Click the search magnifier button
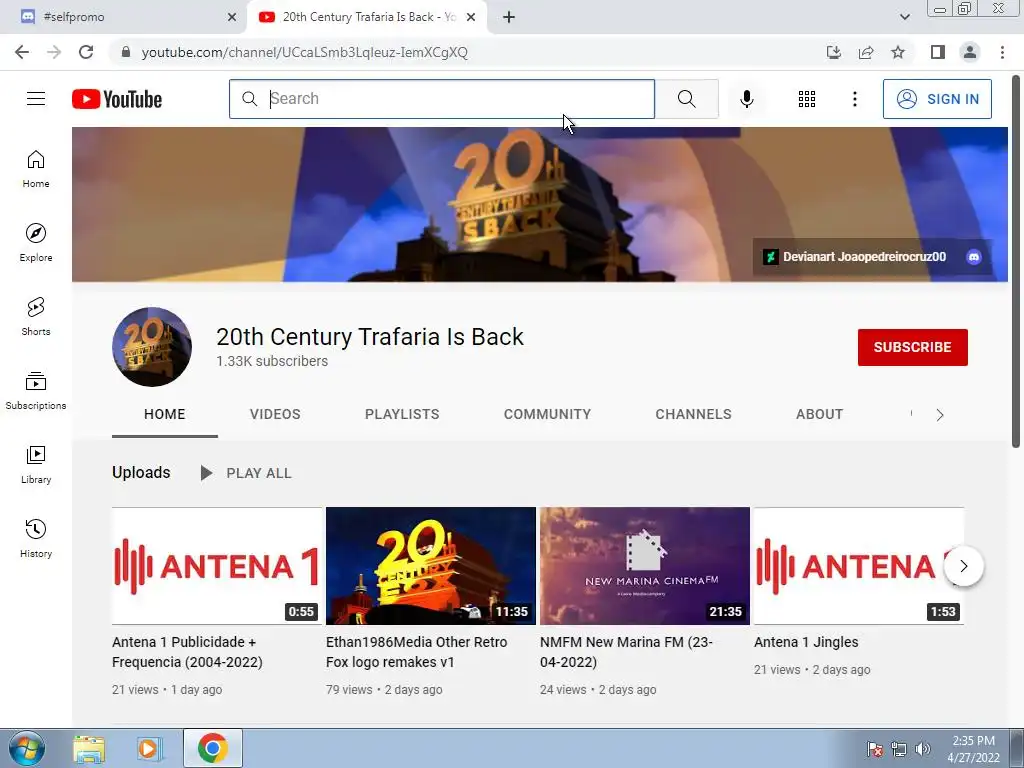This screenshot has height=768, width=1024. (686, 99)
